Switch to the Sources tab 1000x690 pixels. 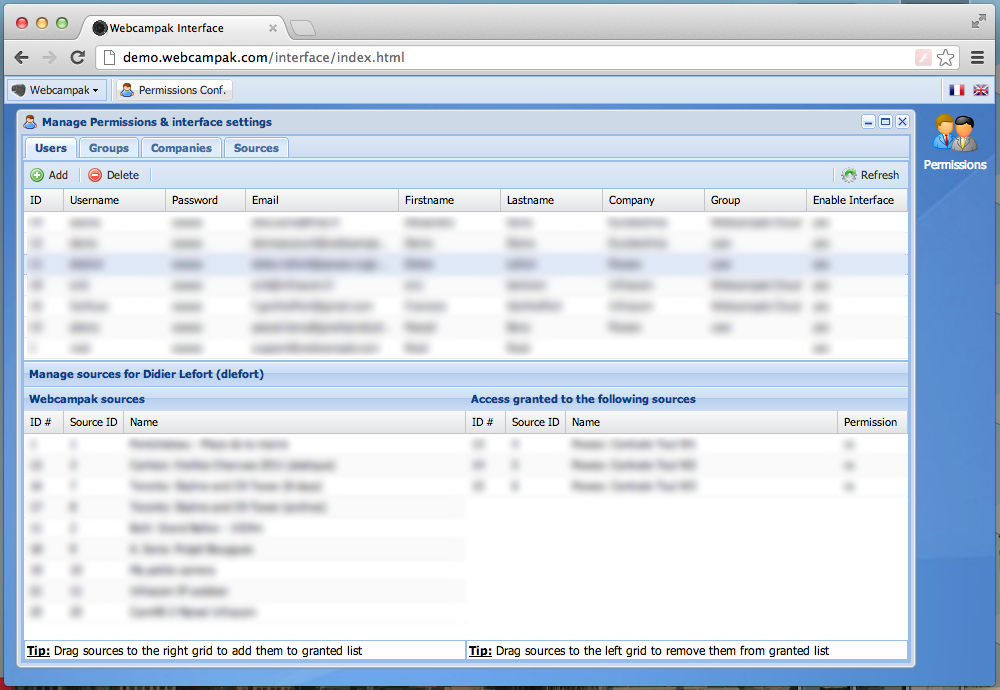(x=256, y=148)
